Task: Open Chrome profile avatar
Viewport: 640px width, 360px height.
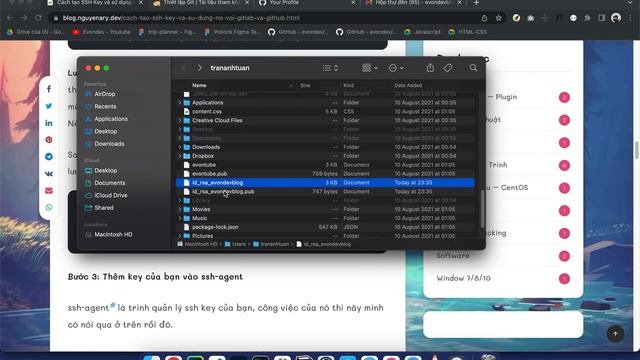Action: [x=616, y=18]
